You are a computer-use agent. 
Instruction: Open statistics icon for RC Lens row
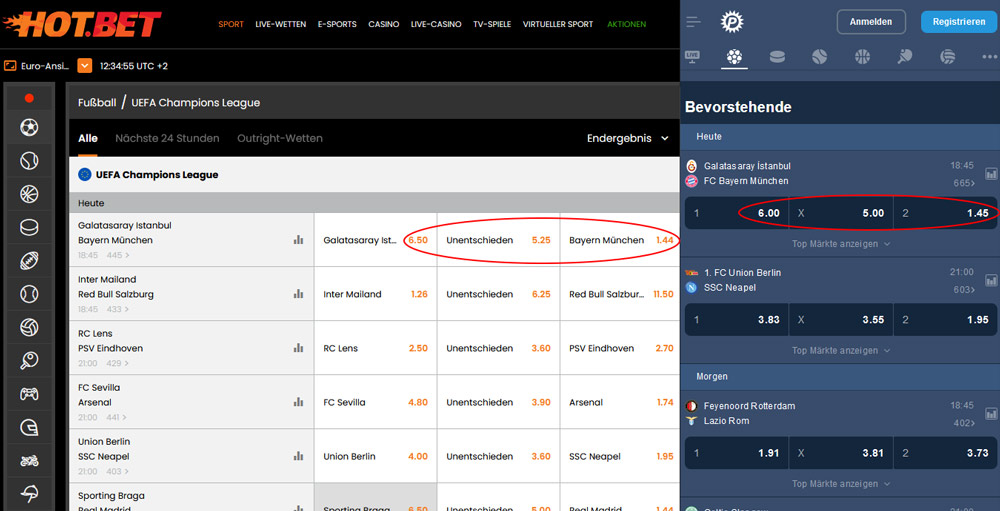[x=298, y=348]
